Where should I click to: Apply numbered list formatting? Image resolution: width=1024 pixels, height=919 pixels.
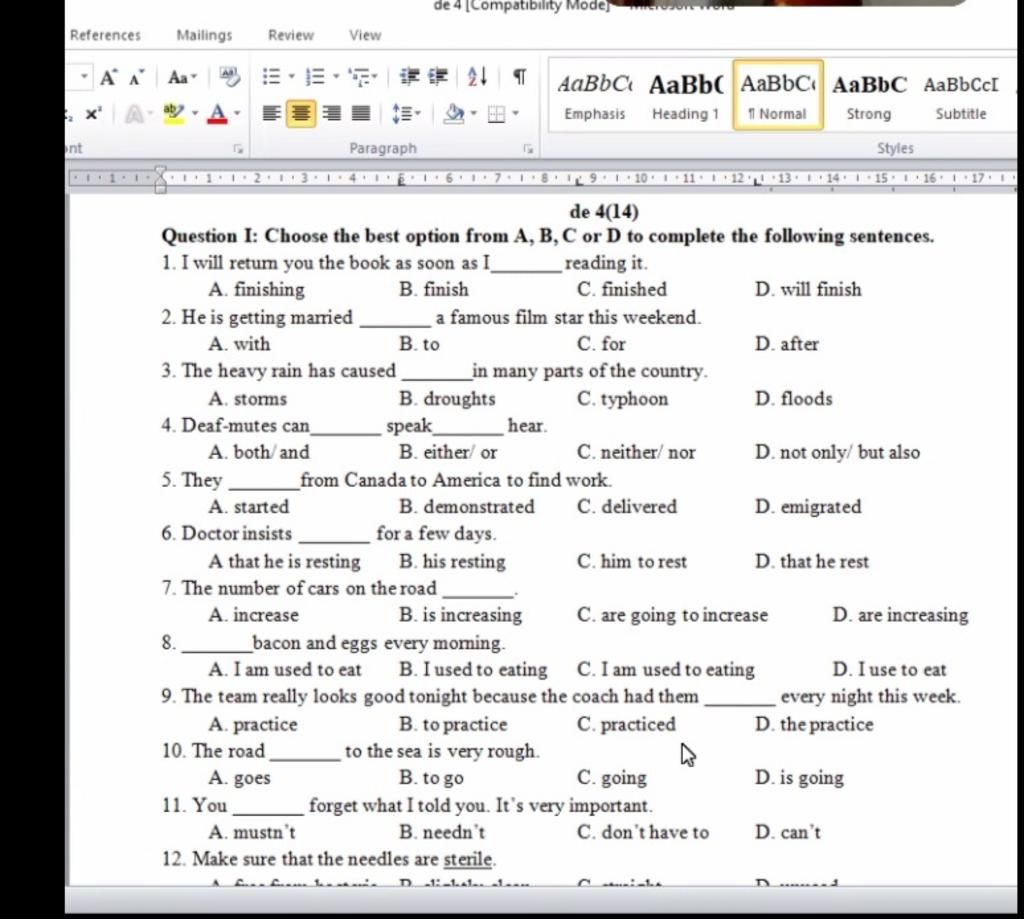315,77
